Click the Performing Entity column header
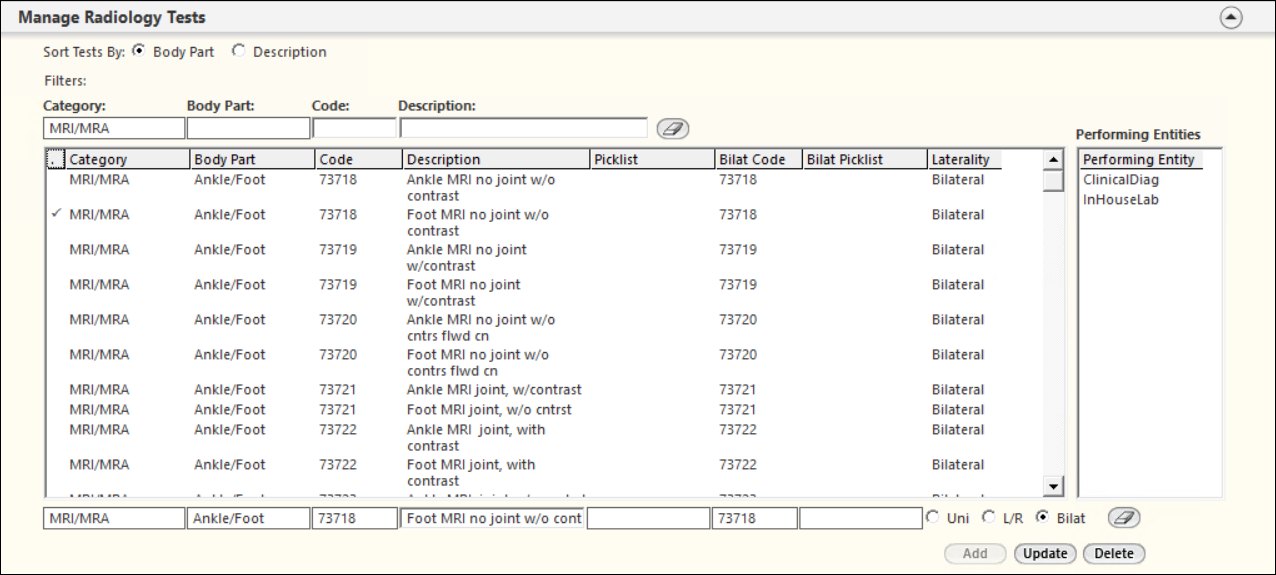Screen dimensions: 1276x575 (1142, 159)
